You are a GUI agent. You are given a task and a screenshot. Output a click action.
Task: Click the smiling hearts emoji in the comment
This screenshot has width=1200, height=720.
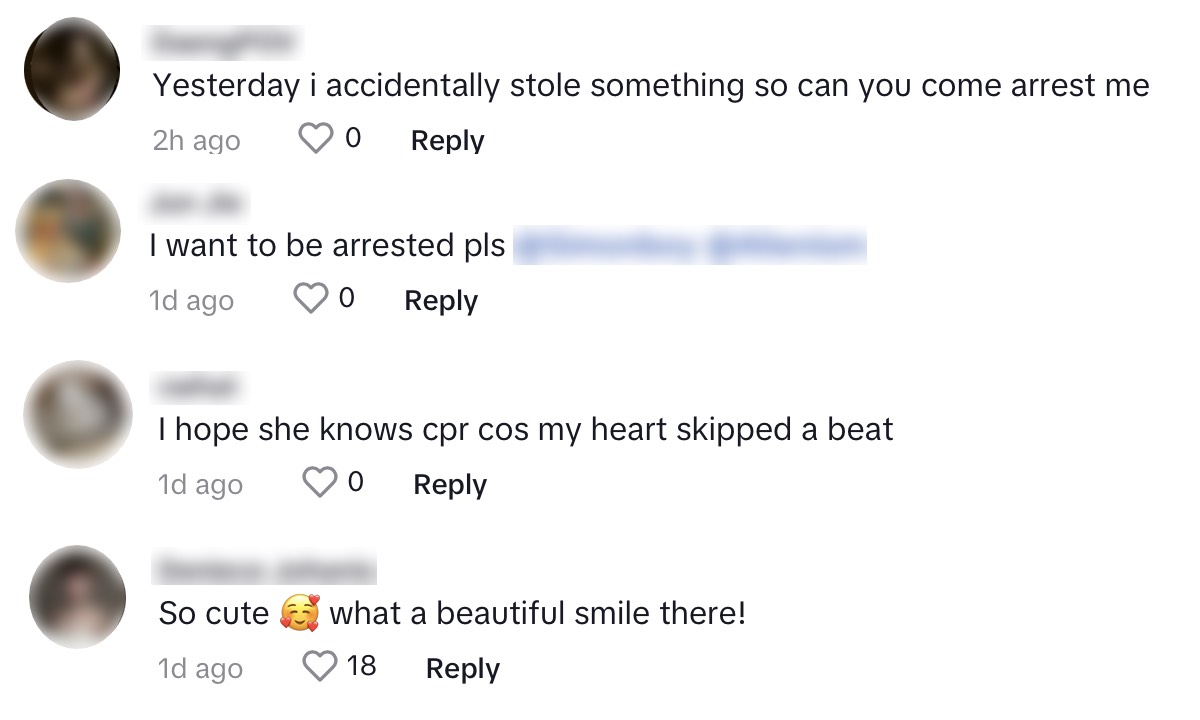tap(299, 613)
